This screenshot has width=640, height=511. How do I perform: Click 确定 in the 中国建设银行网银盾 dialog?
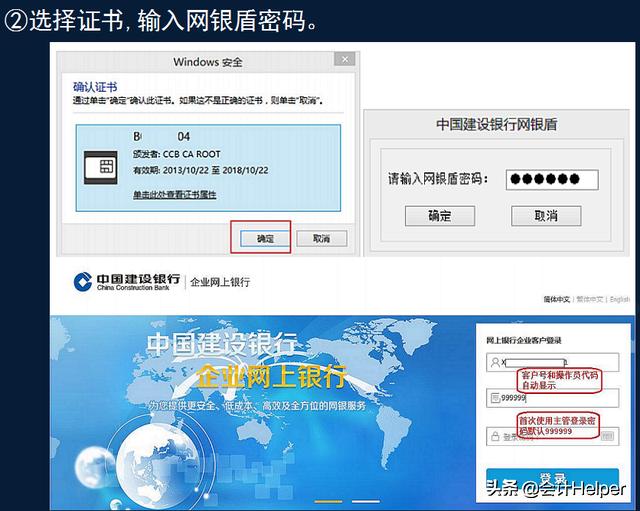(x=440, y=216)
